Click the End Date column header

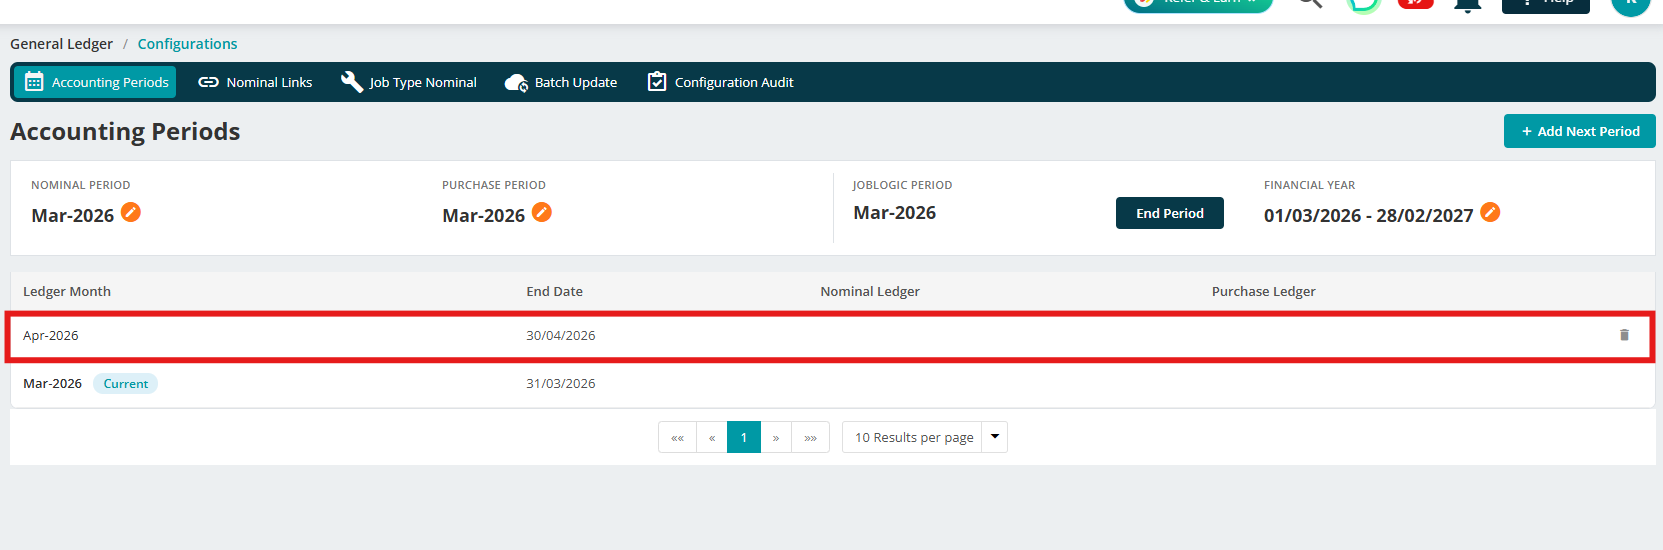(554, 291)
